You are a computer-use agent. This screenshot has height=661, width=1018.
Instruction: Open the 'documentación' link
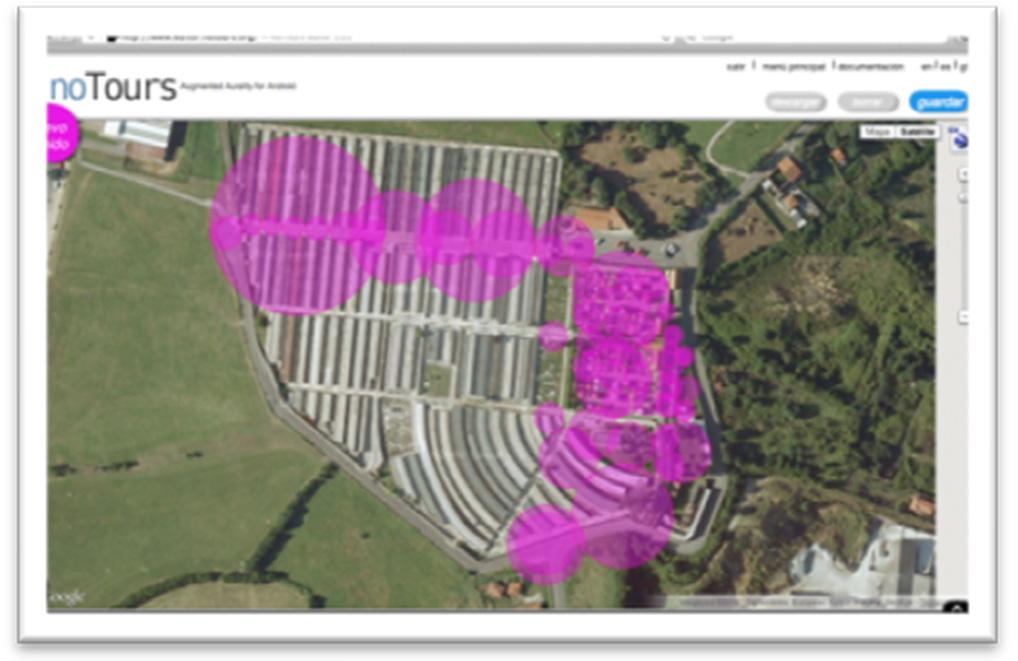[x=871, y=66]
